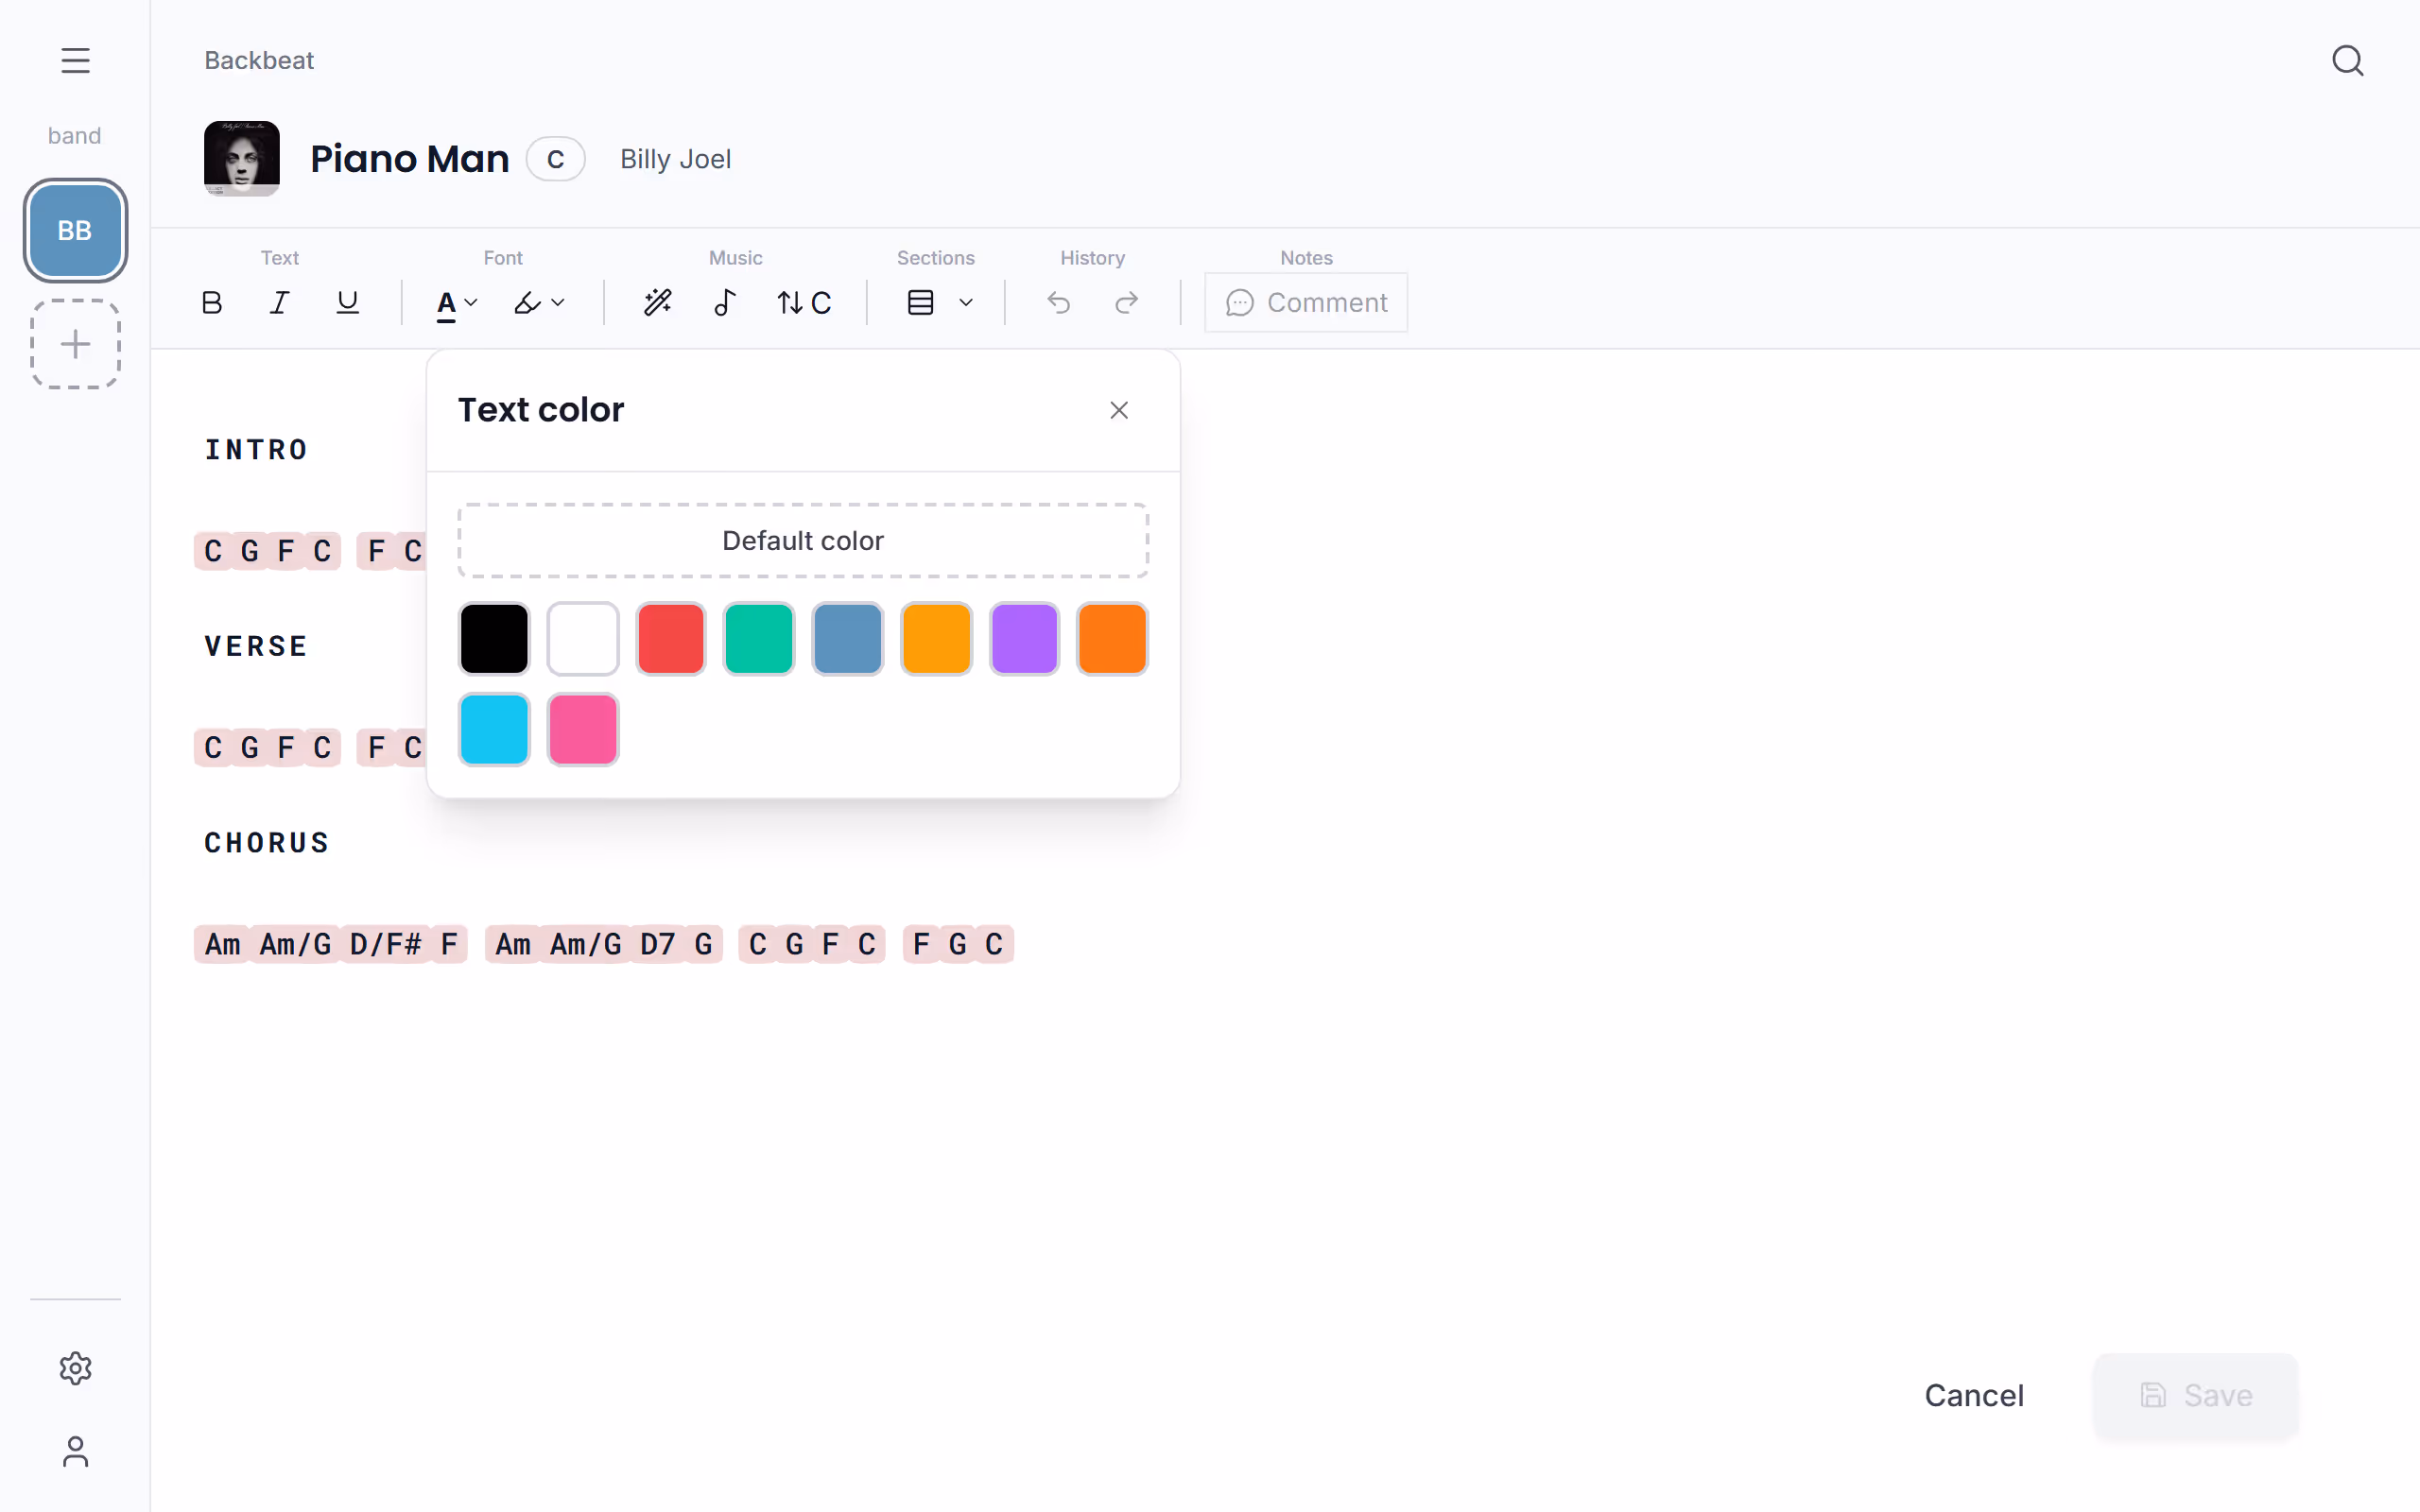Viewport: 2420px width, 1512px height.
Task: Toggle italic formatting
Action: (x=279, y=302)
